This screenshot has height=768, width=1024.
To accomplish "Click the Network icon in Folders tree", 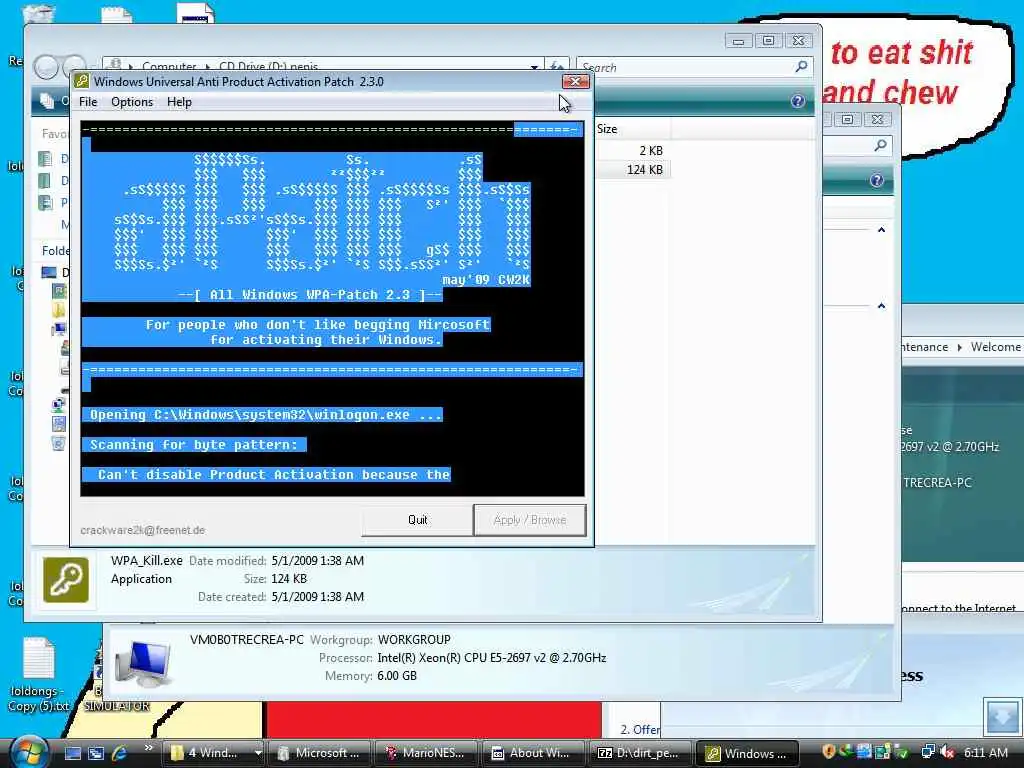I will click(58, 406).
